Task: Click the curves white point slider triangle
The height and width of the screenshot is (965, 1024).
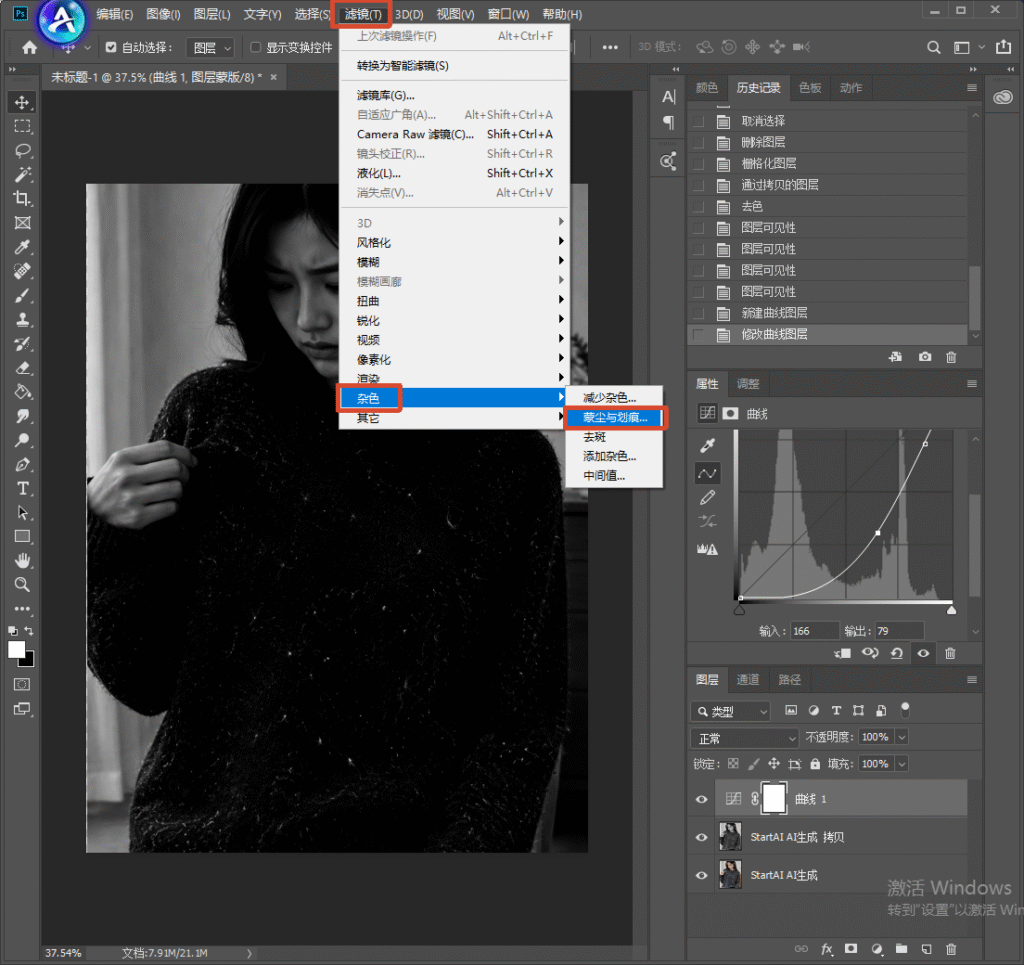Action: click(x=952, y=610)
